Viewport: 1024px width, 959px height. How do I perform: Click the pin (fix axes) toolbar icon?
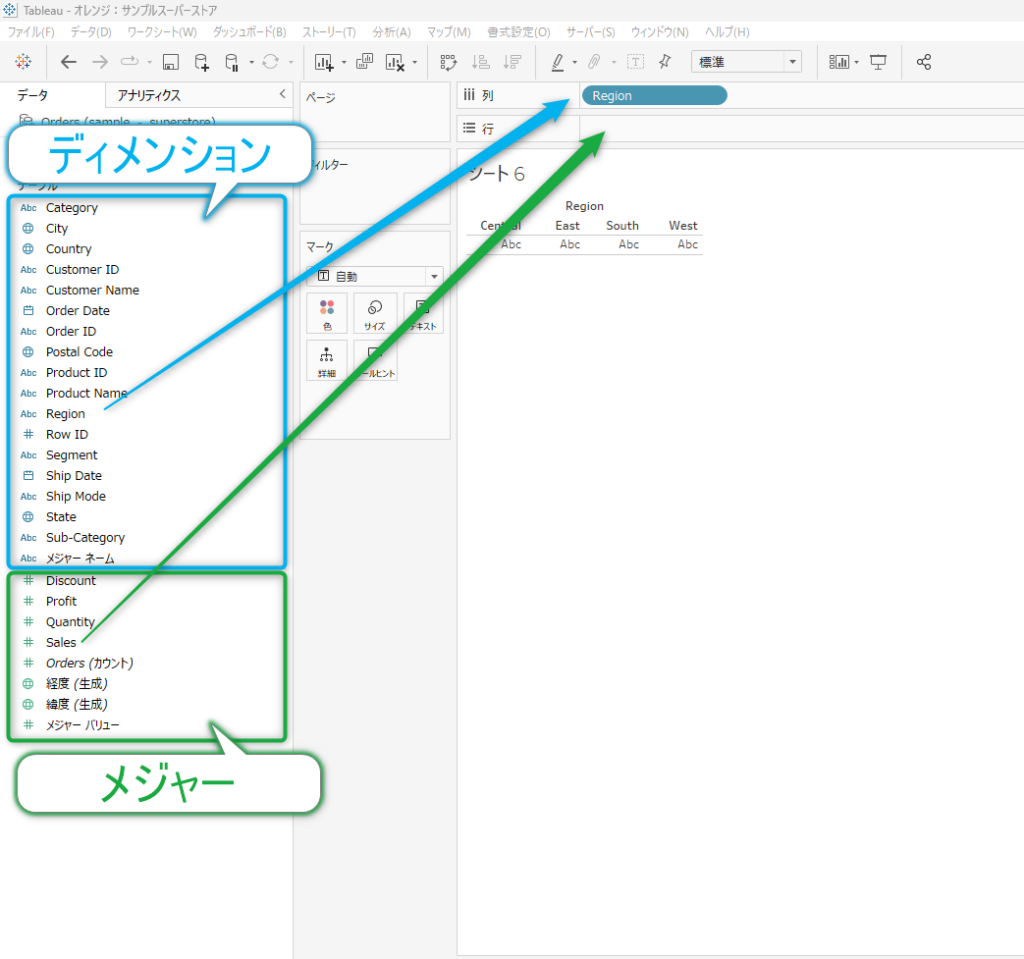[x=665, y=62]
